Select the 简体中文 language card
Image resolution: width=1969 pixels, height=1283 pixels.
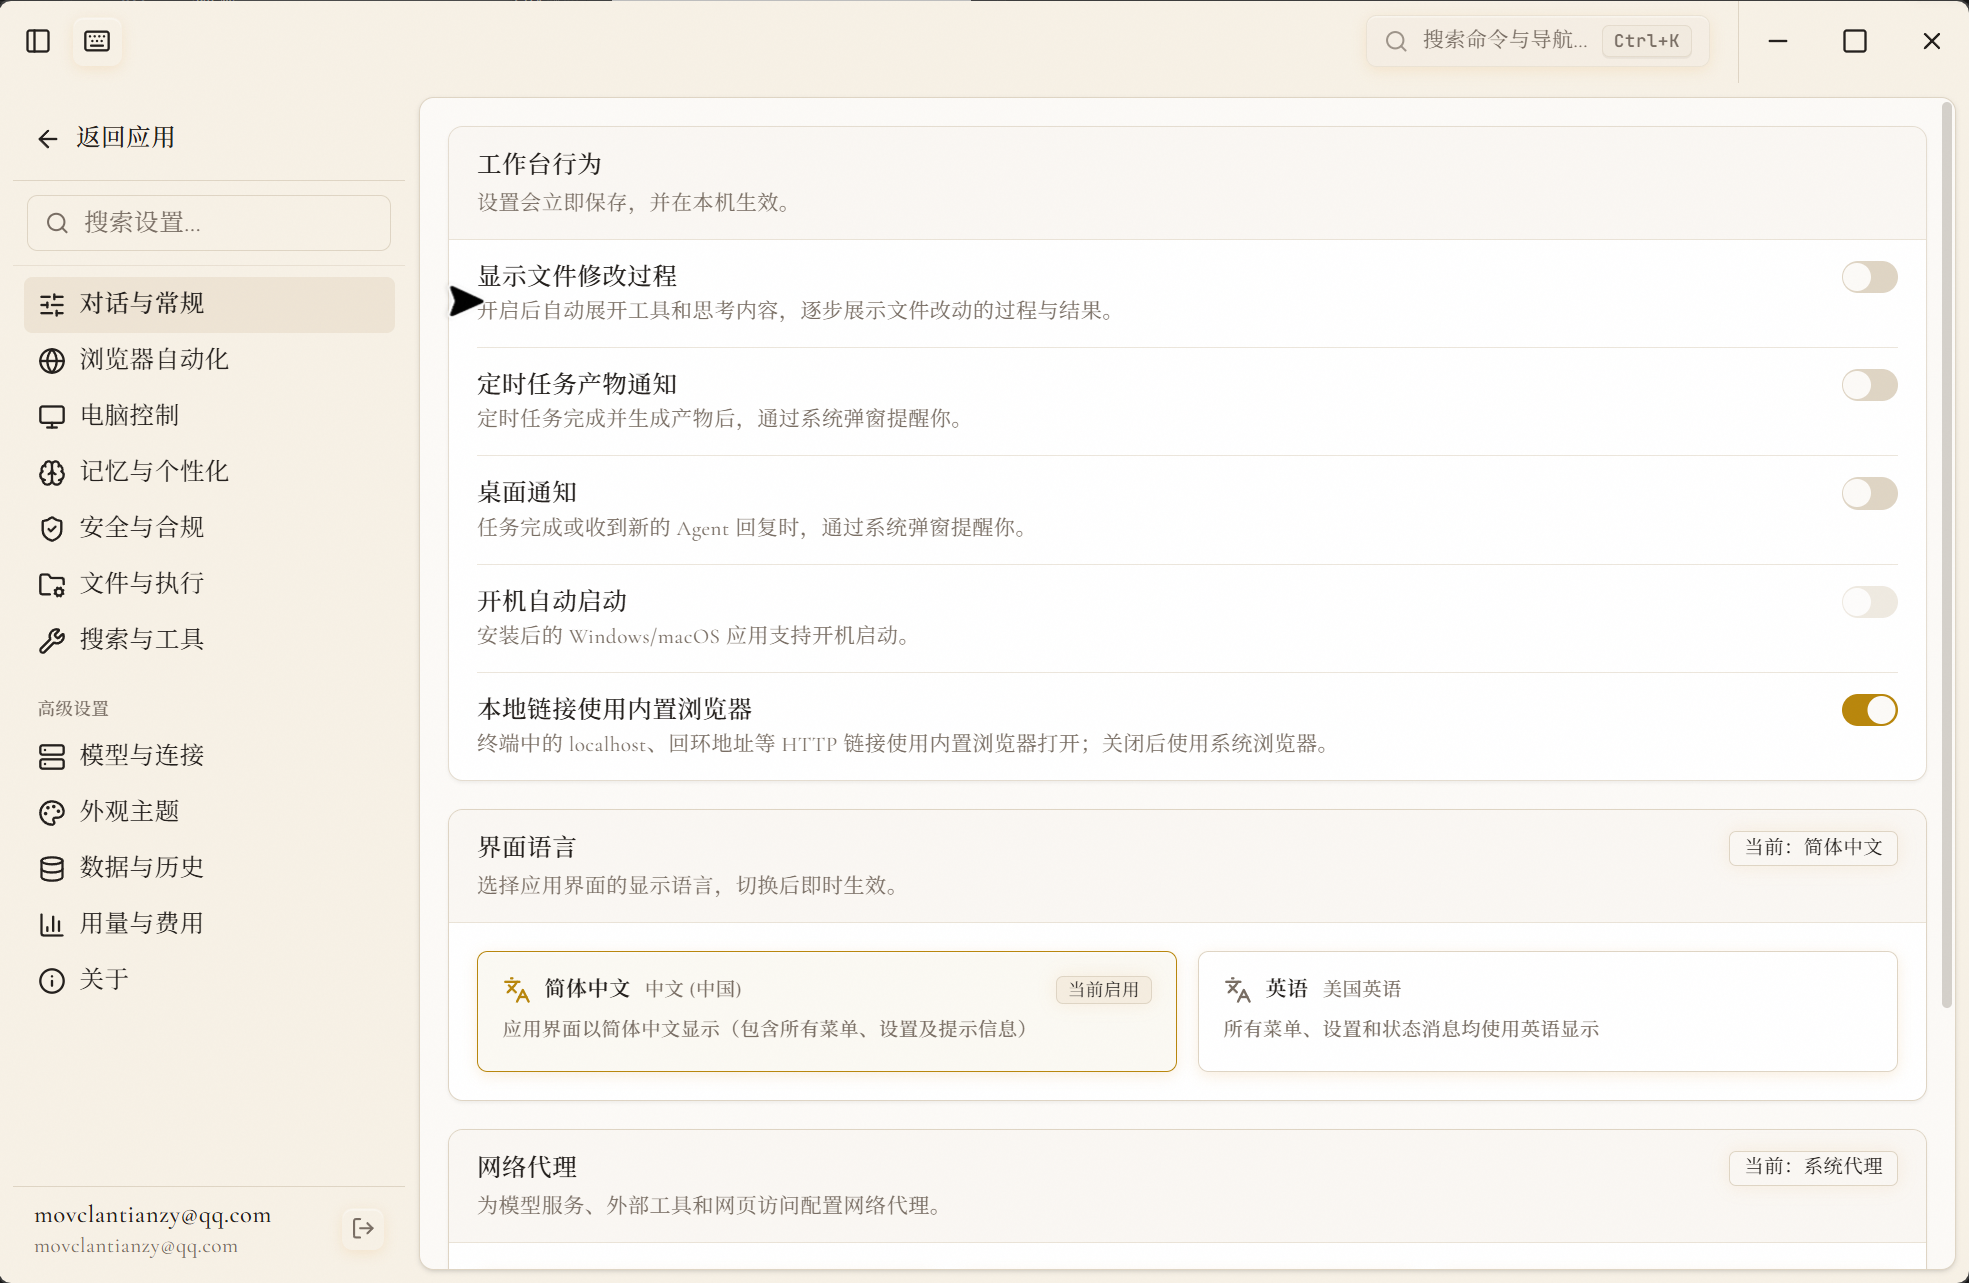(x=827, y=1011)
